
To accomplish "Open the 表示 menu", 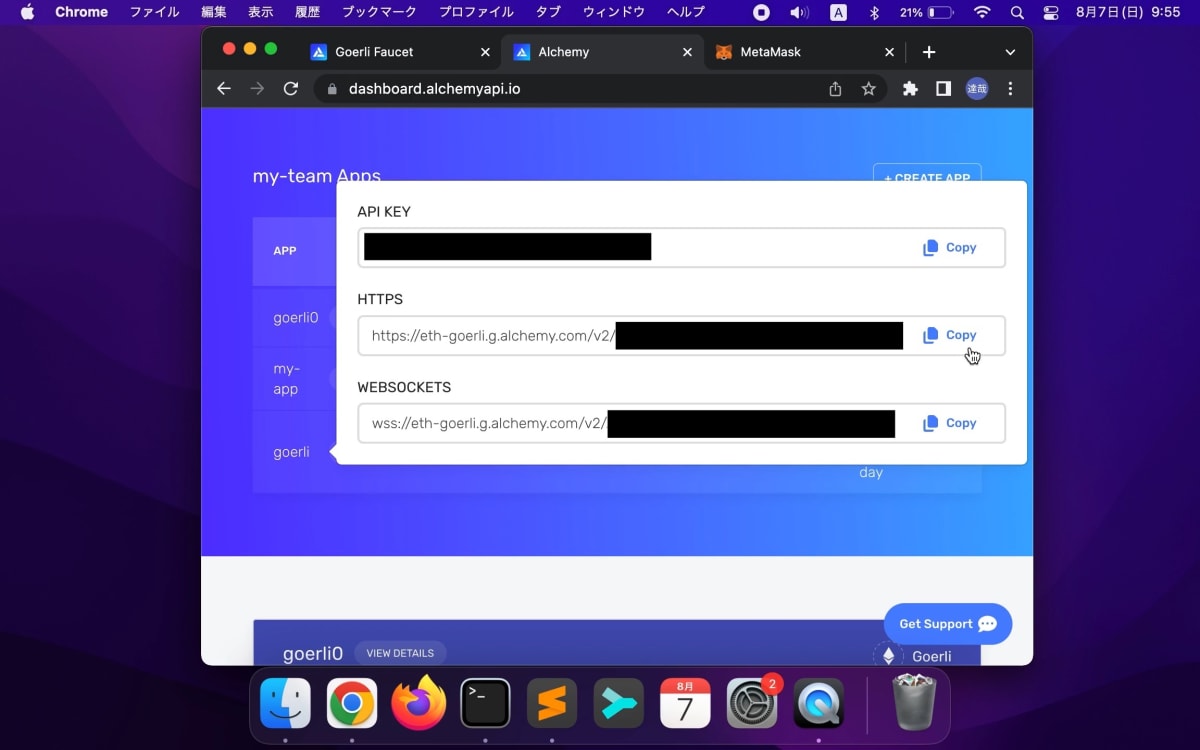I will (x=261, y=12).
